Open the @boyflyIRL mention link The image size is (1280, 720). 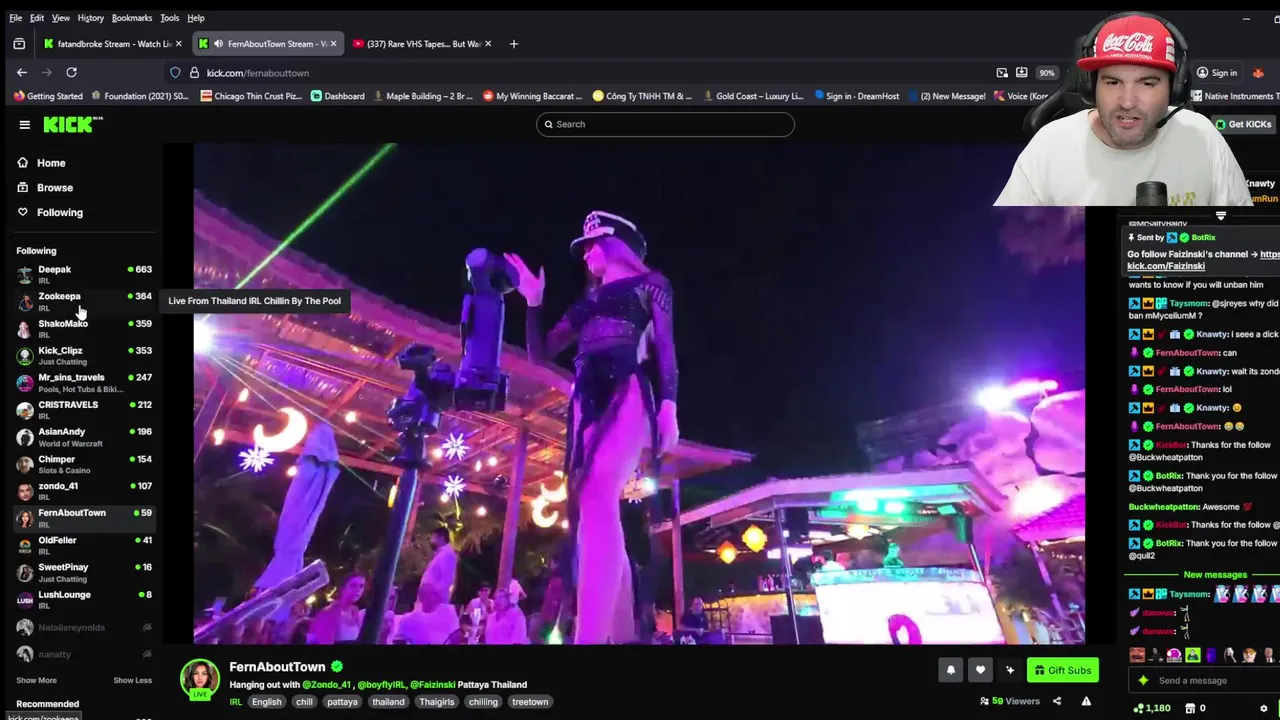tap(381, 685)
